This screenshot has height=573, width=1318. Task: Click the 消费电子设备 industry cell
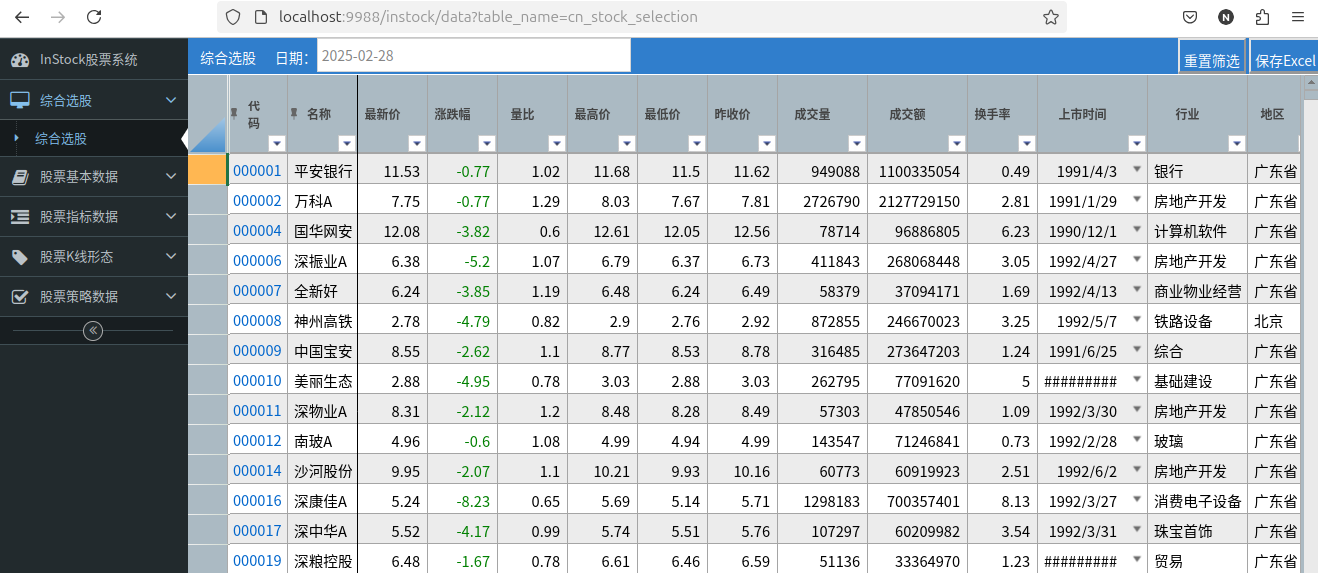(x=1197, y=501)
